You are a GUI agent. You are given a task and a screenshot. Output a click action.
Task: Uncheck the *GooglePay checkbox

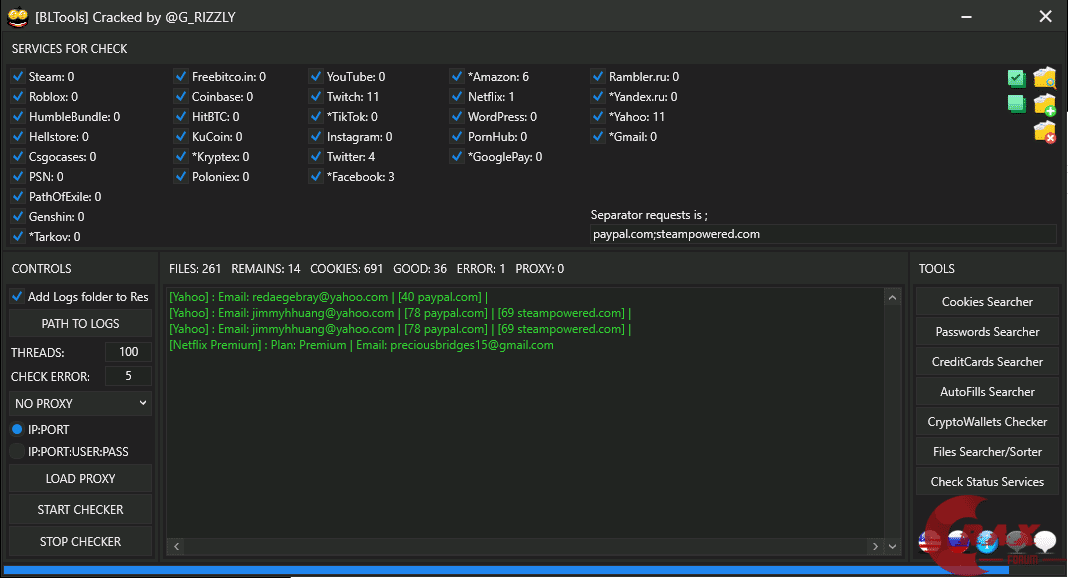(457, 157)
